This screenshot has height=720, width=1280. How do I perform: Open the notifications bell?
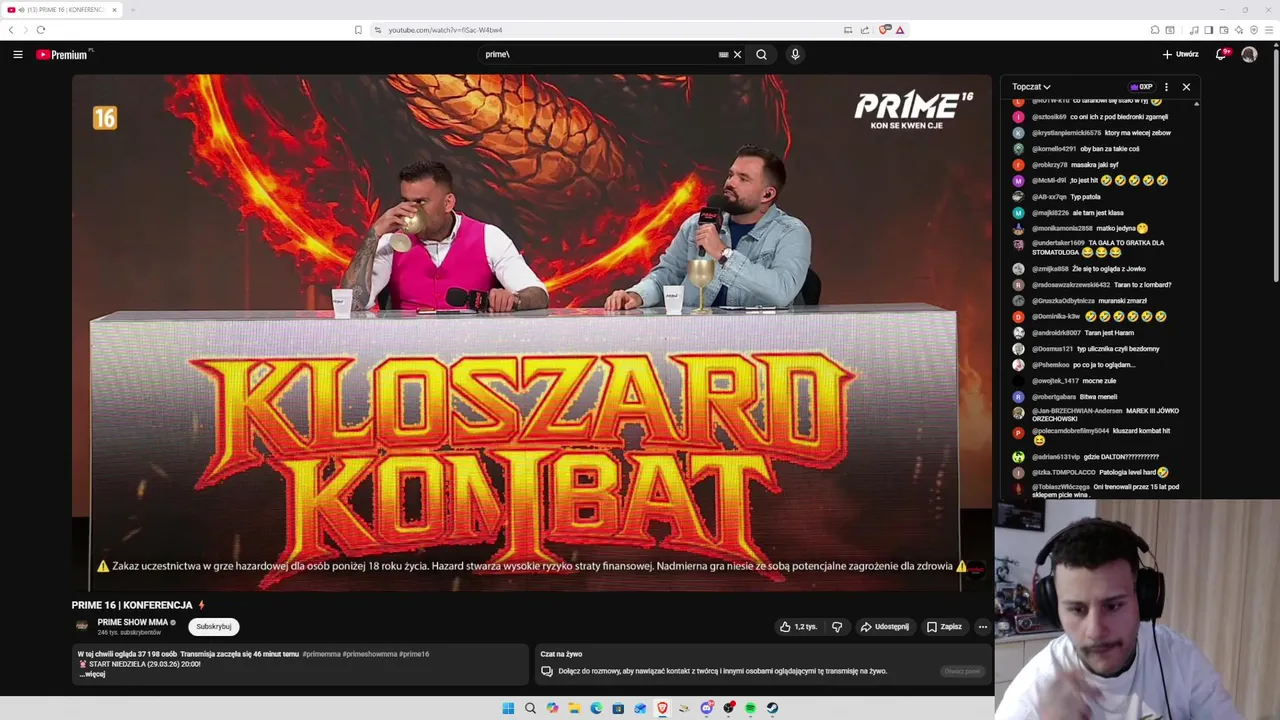click(1221, 54)
